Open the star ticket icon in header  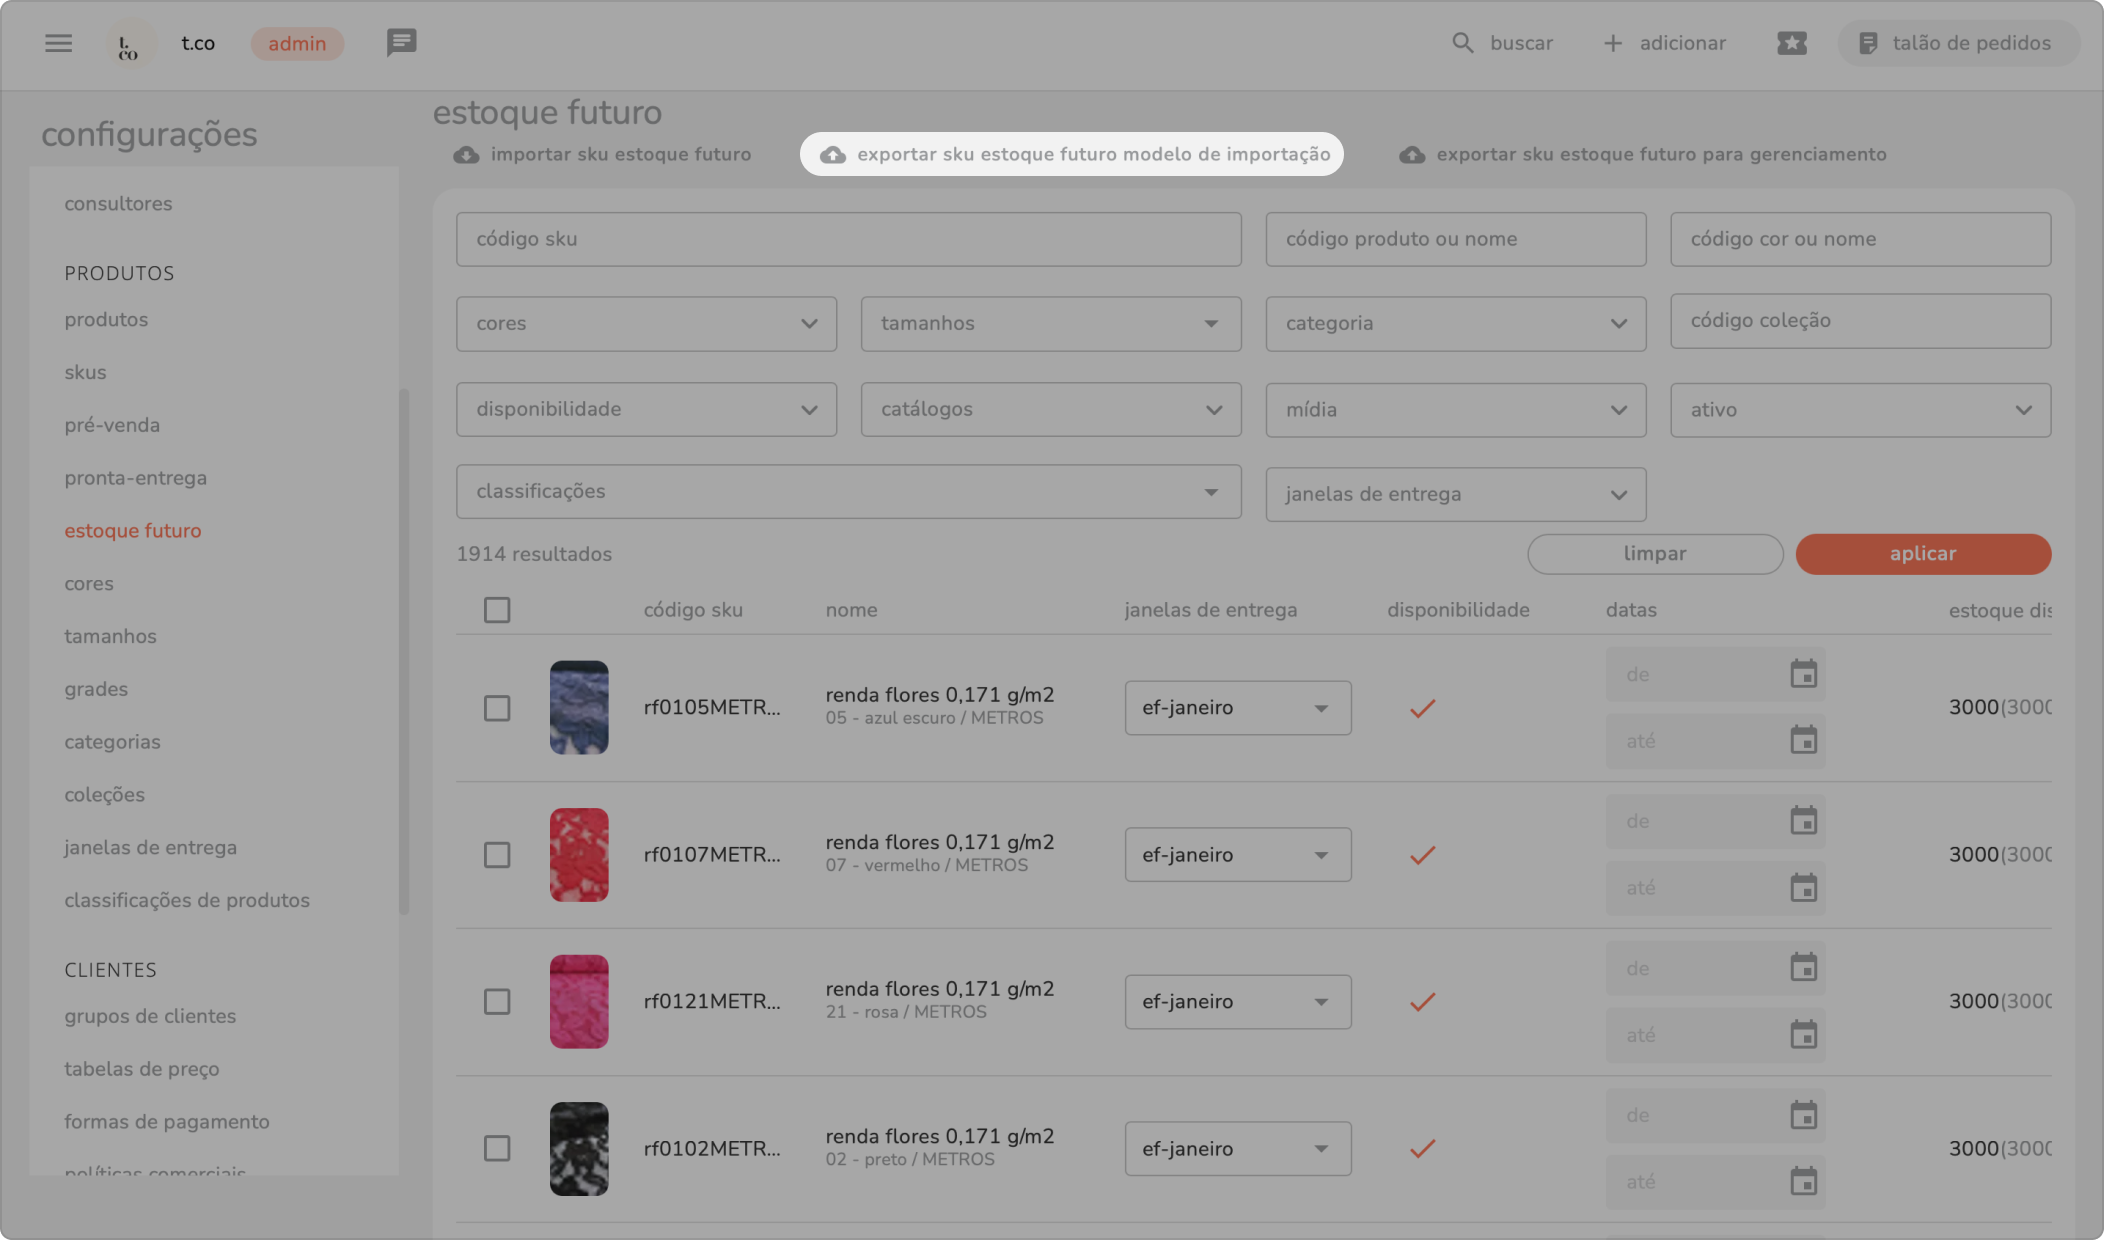coord(1791,43)
